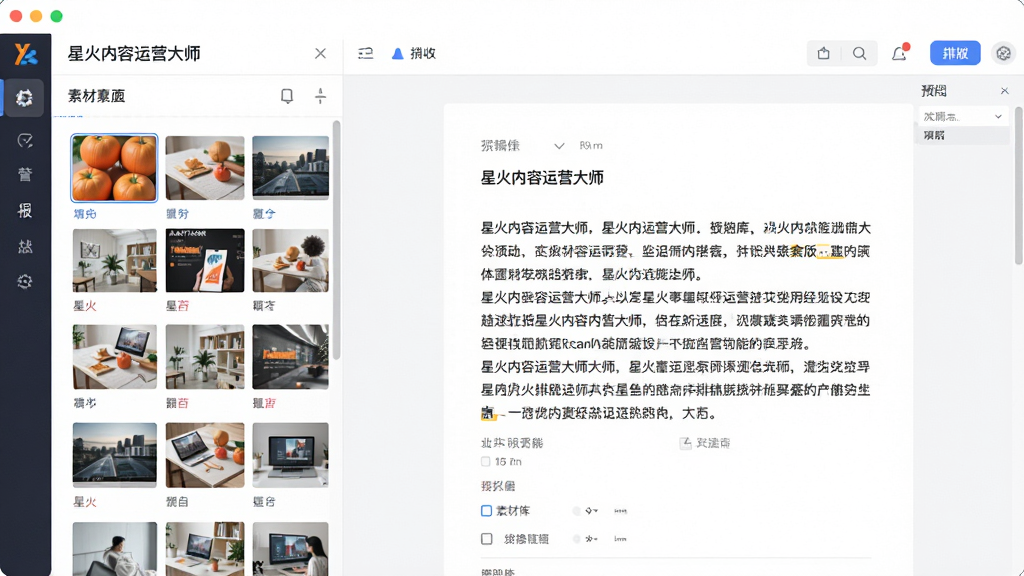1024x576 pixels.
Task: Click the link with the edit-document icon
Action: click(x=705, y=443)
